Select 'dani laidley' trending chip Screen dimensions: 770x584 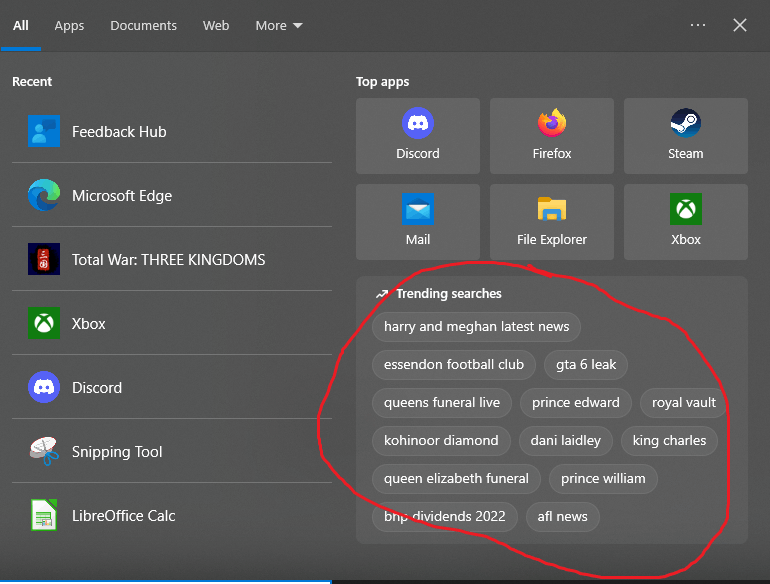point(566,441)
